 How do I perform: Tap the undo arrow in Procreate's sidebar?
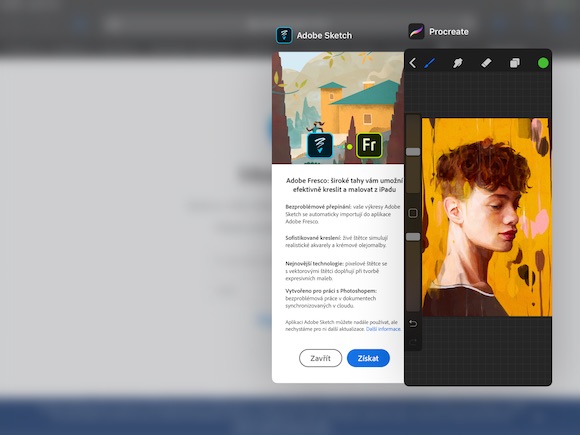coord(413,324)
